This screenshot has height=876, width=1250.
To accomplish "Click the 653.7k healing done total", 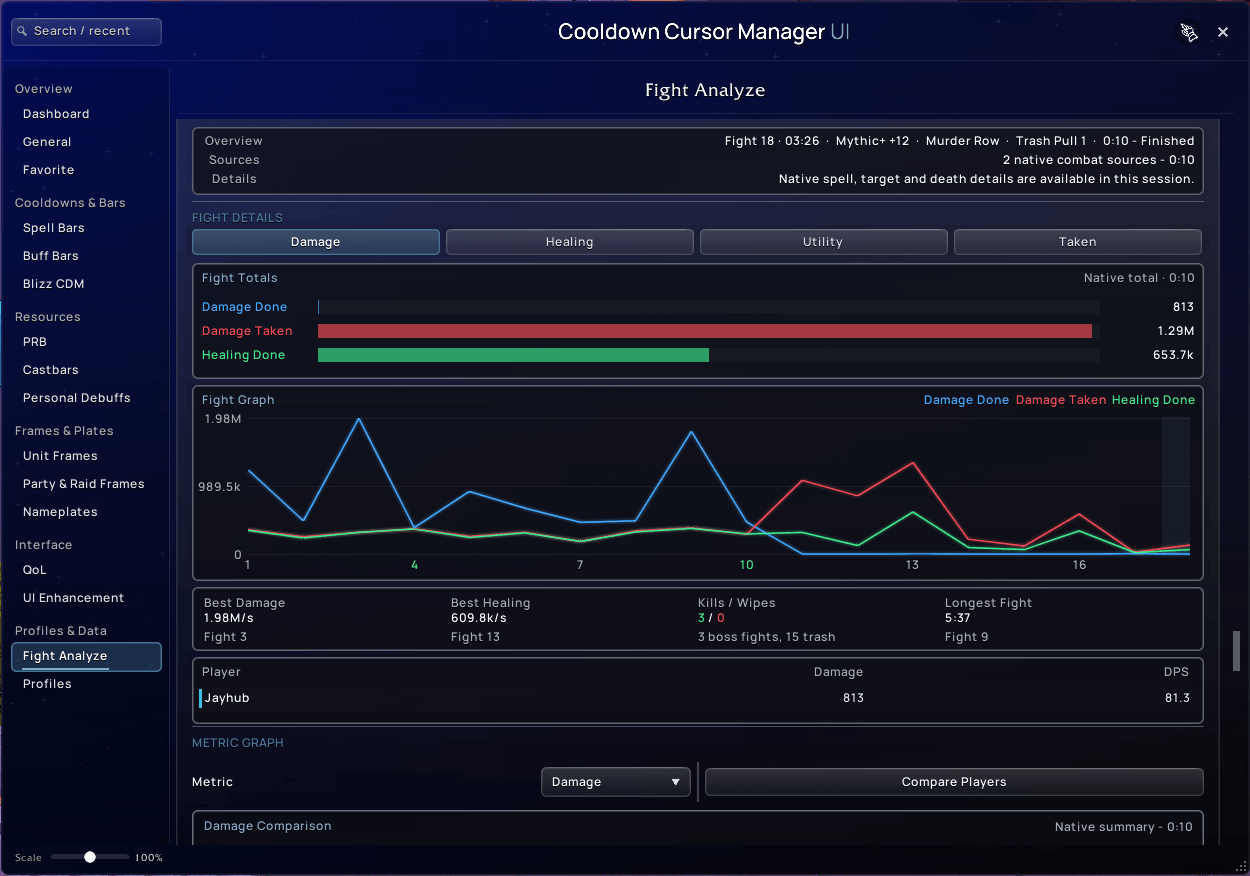I will click(x=1174, y=355).
